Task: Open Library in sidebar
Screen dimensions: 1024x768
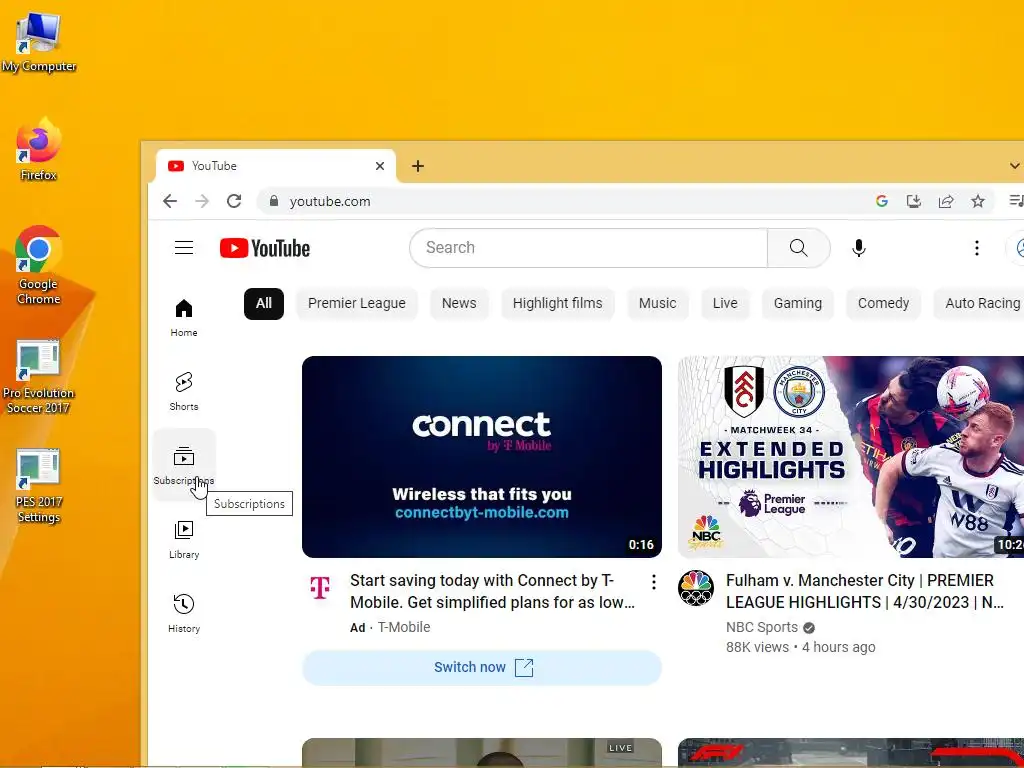Action: point(184,540)
